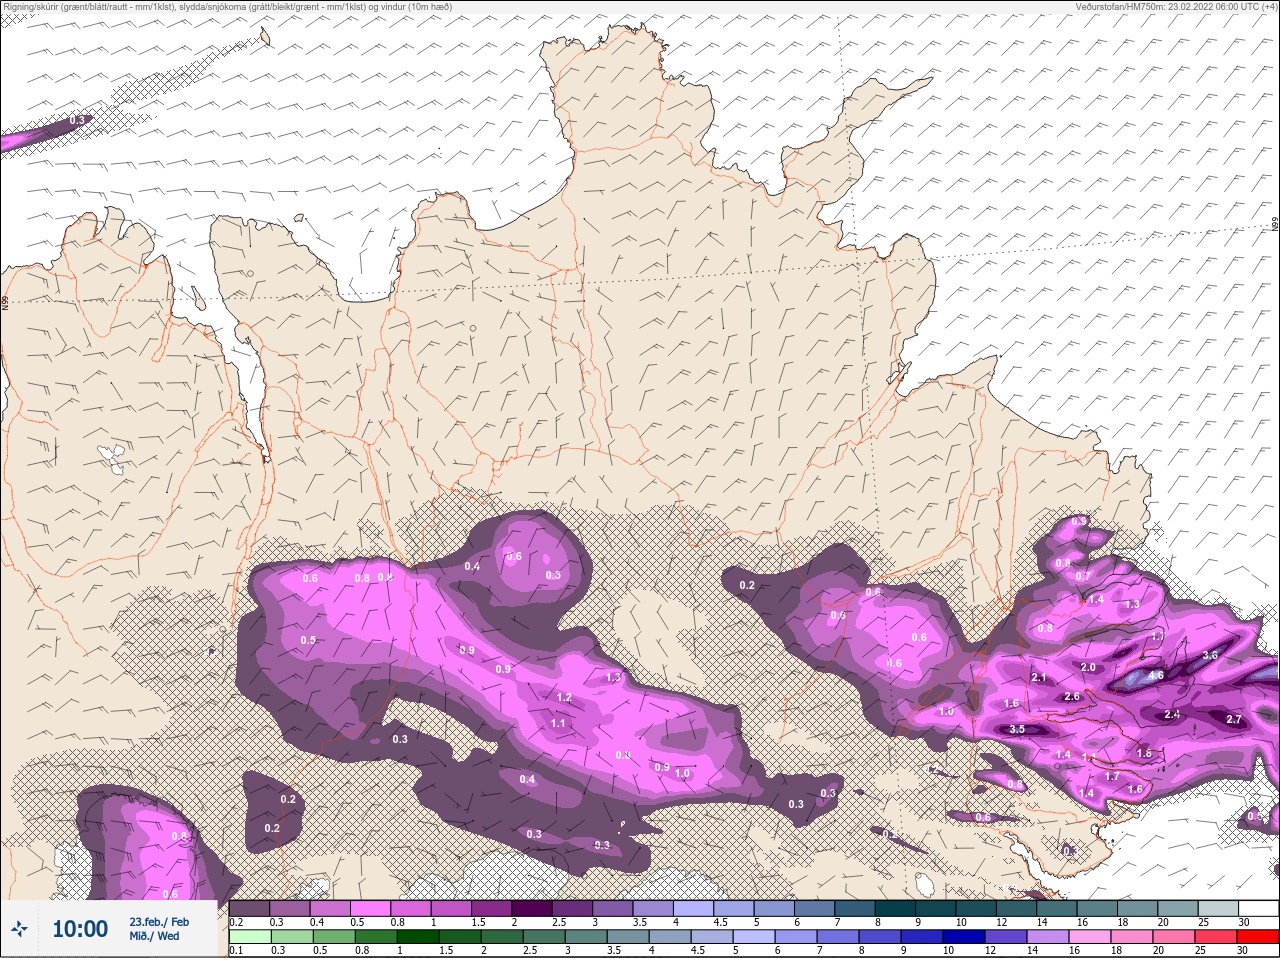
Task: Click the date text 23.feb./ Feb
Action: click(158, 921)
